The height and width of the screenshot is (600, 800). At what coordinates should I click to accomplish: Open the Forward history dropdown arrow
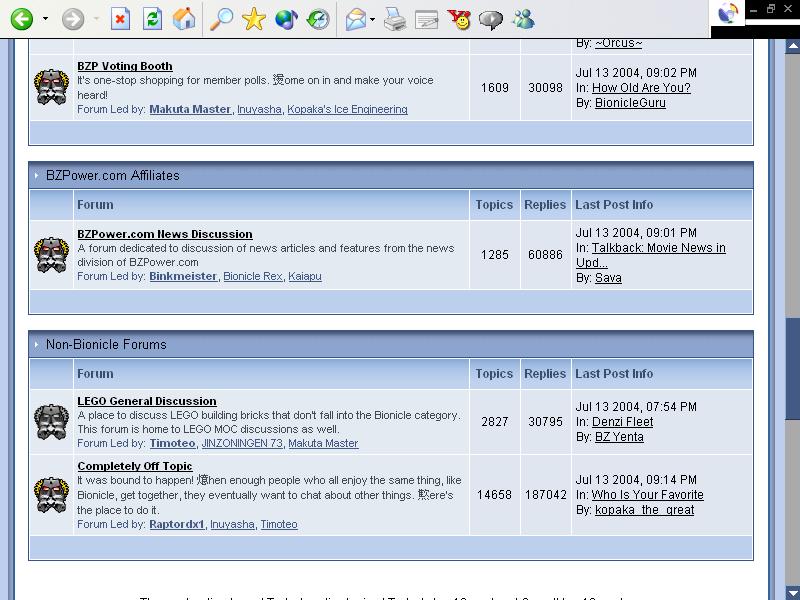pos(96,19)
